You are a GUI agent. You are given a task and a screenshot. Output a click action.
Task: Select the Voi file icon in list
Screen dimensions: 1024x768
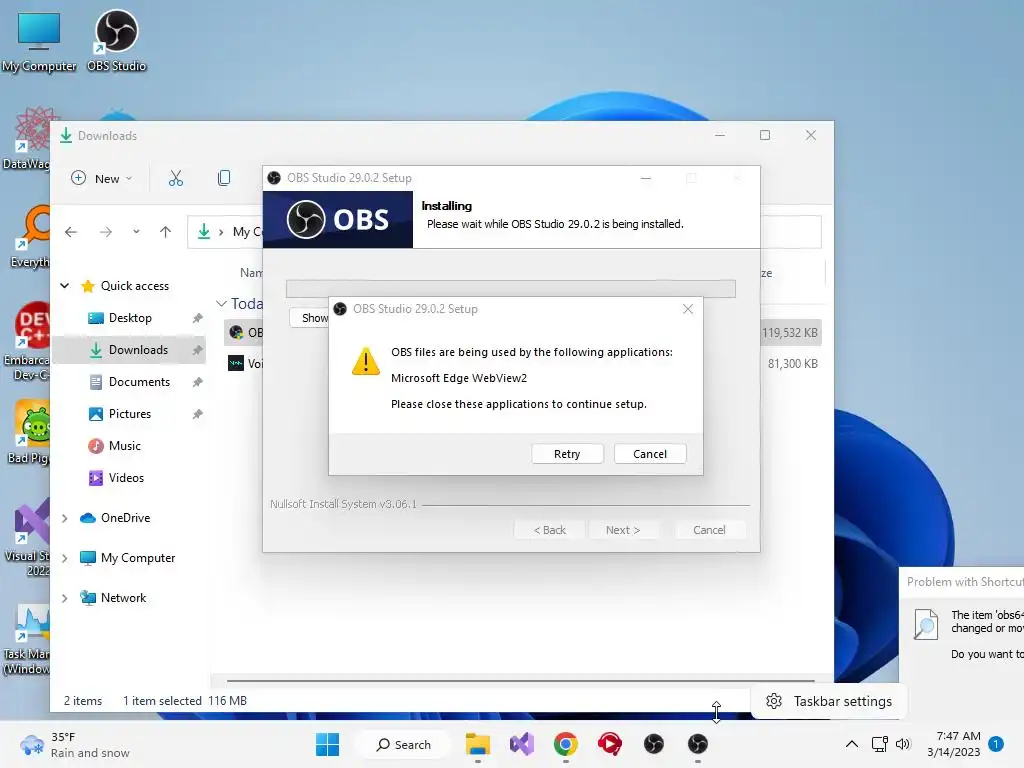236,363
